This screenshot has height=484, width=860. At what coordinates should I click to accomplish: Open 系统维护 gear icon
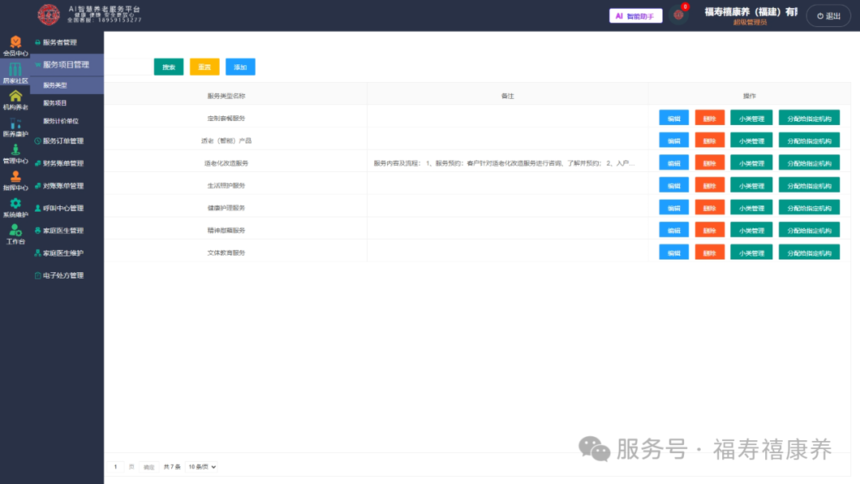coord(15,207)
